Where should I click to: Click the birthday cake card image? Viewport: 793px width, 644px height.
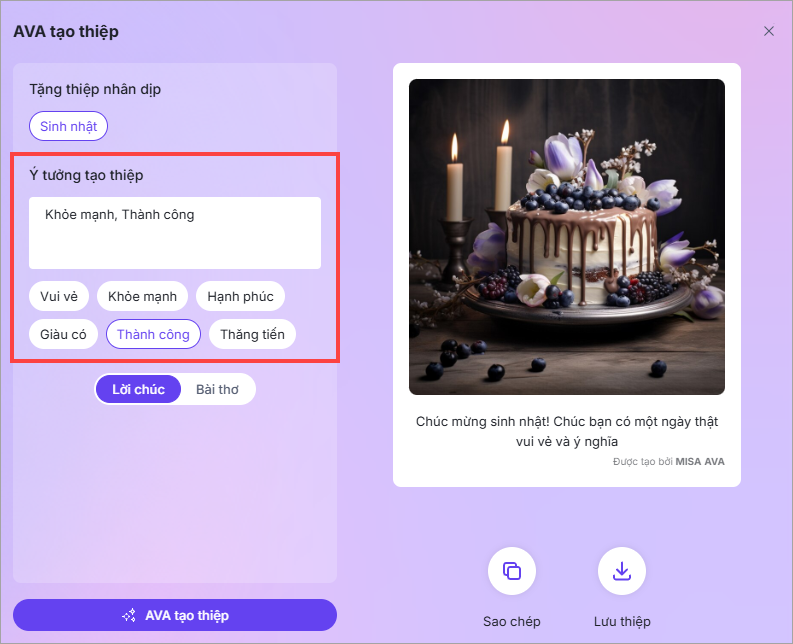click(567, 237)
